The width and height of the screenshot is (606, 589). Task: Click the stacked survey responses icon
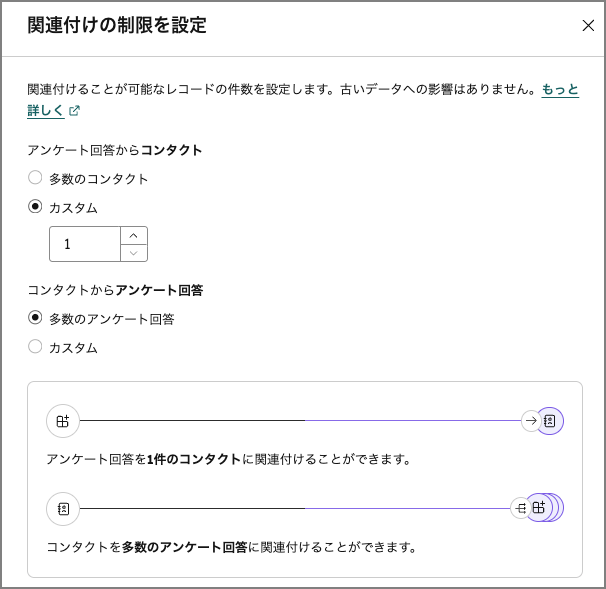[x=541, y=508]
